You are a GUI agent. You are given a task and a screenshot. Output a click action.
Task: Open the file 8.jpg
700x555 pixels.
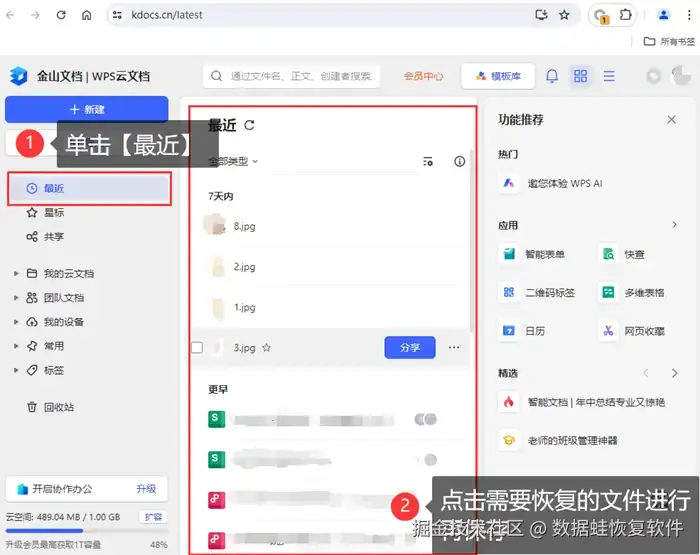pyautogui.click(x=244, y=226)
